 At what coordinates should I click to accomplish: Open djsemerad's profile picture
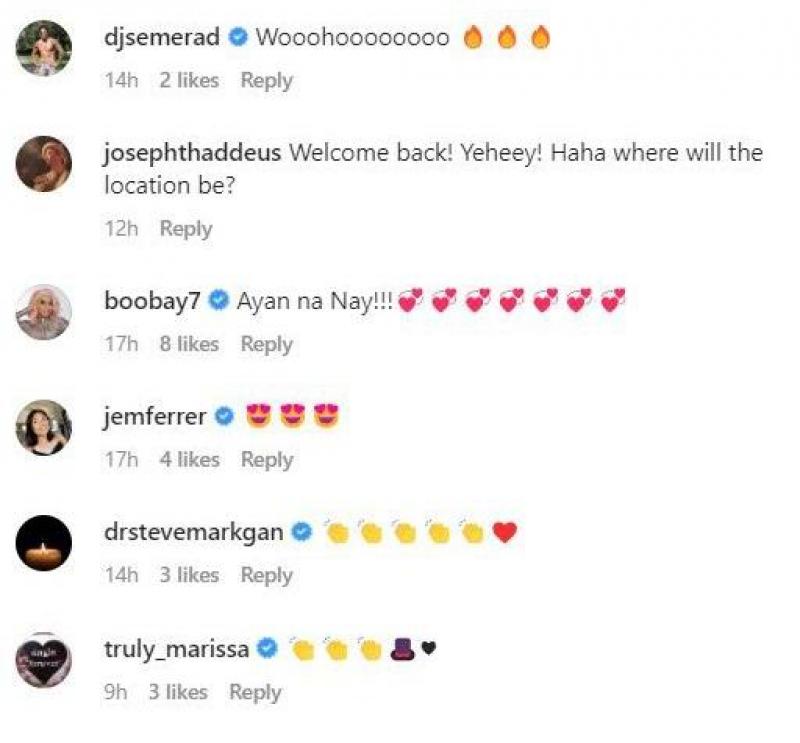pos(44,48)
